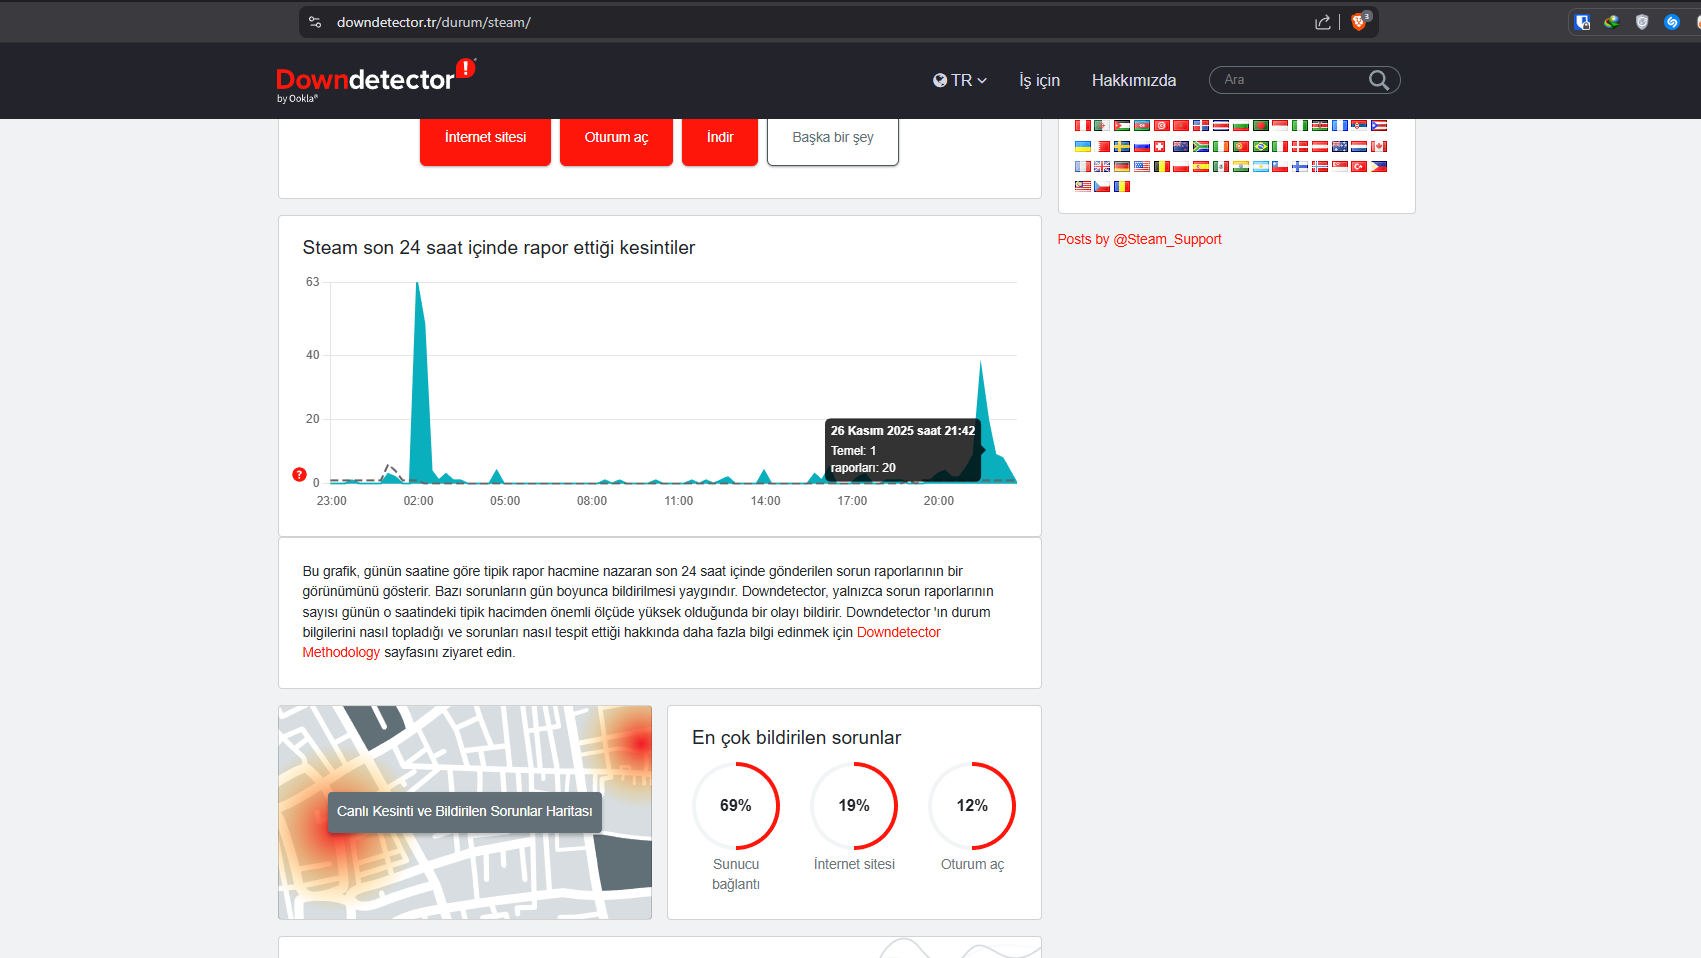Click the gray shield extension icon
This screenshot has width=1701, height=958.
[x=1642, y=22]
